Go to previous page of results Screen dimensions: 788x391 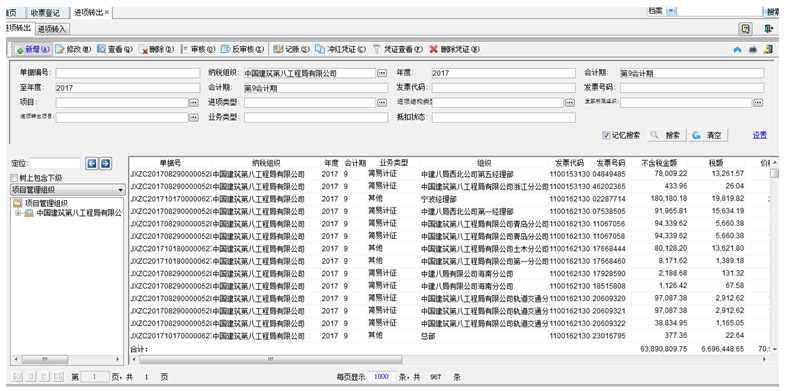[31, 376]
